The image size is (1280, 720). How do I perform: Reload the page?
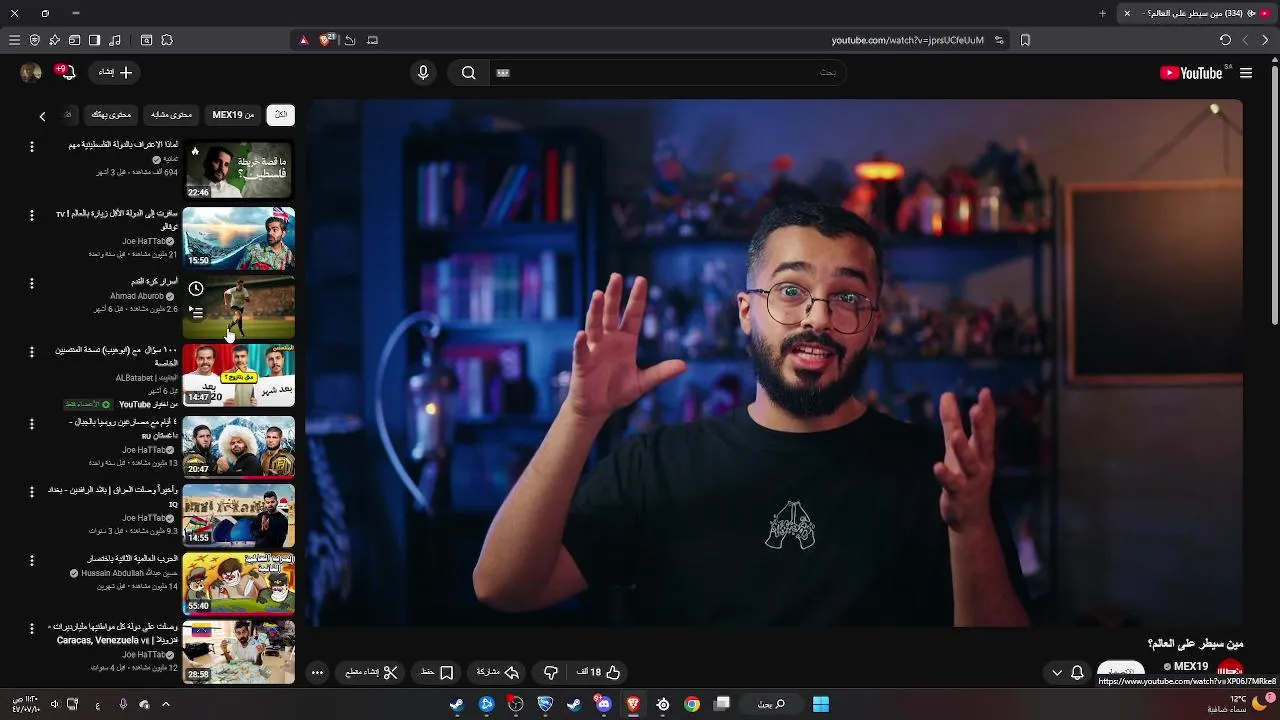pyautogui.click(x=1225, y=40)
